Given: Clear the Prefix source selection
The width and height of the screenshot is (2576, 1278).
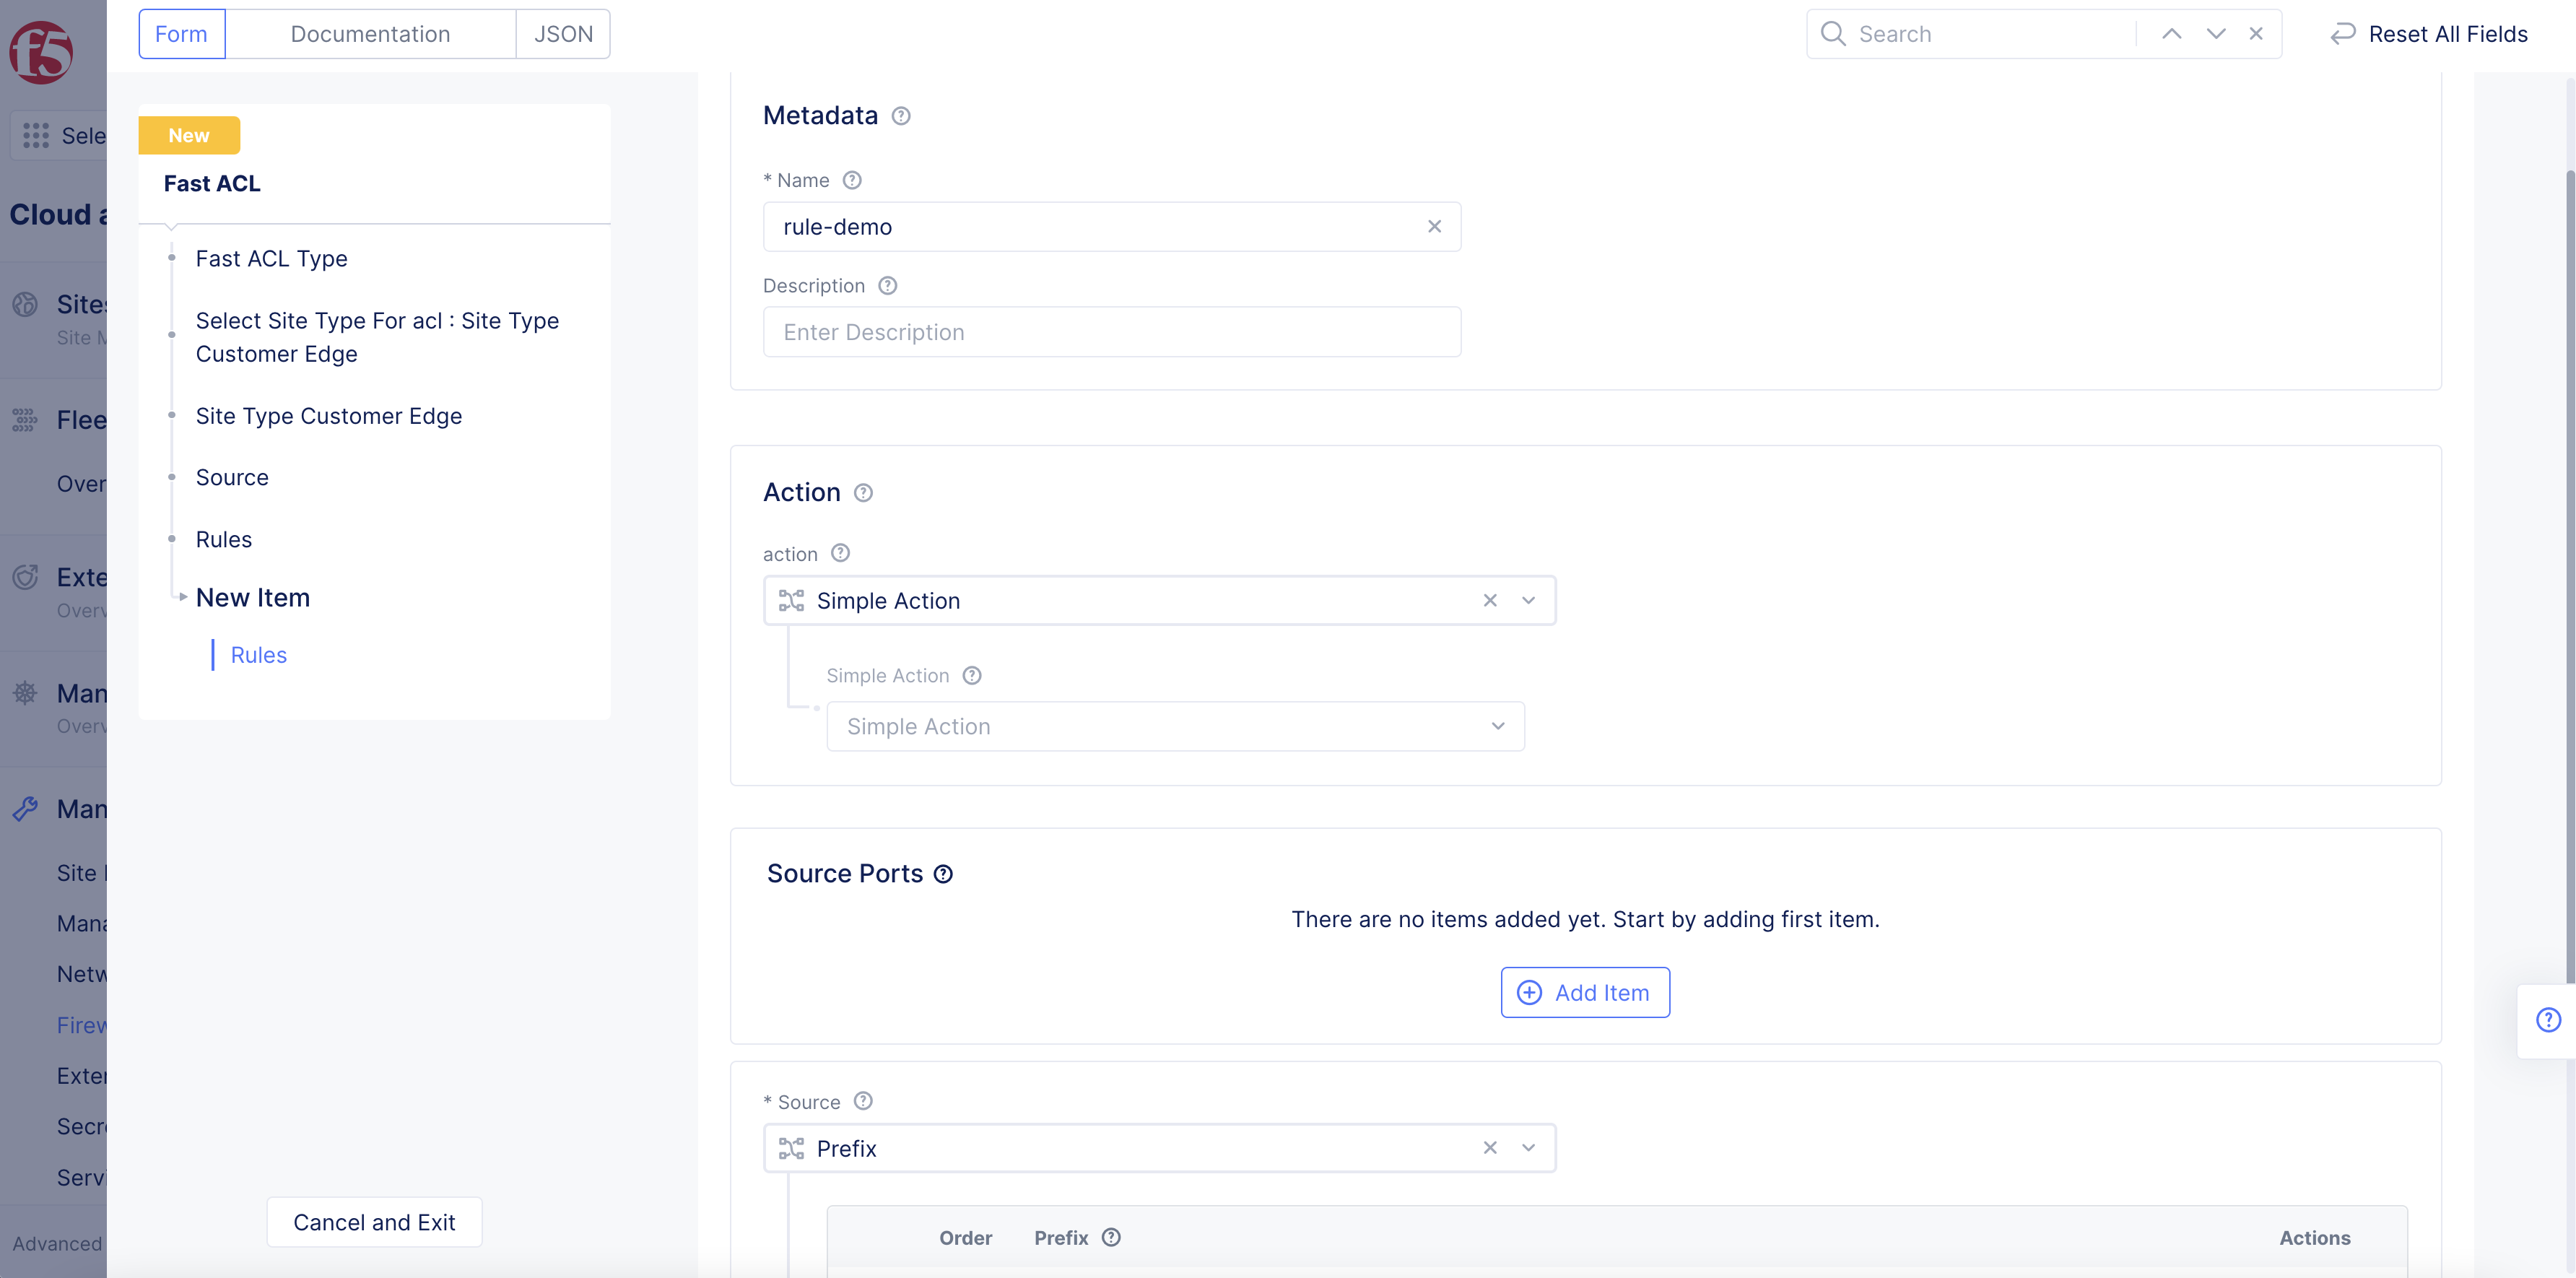Looking at the screenshot, I should point(1489,1148).
